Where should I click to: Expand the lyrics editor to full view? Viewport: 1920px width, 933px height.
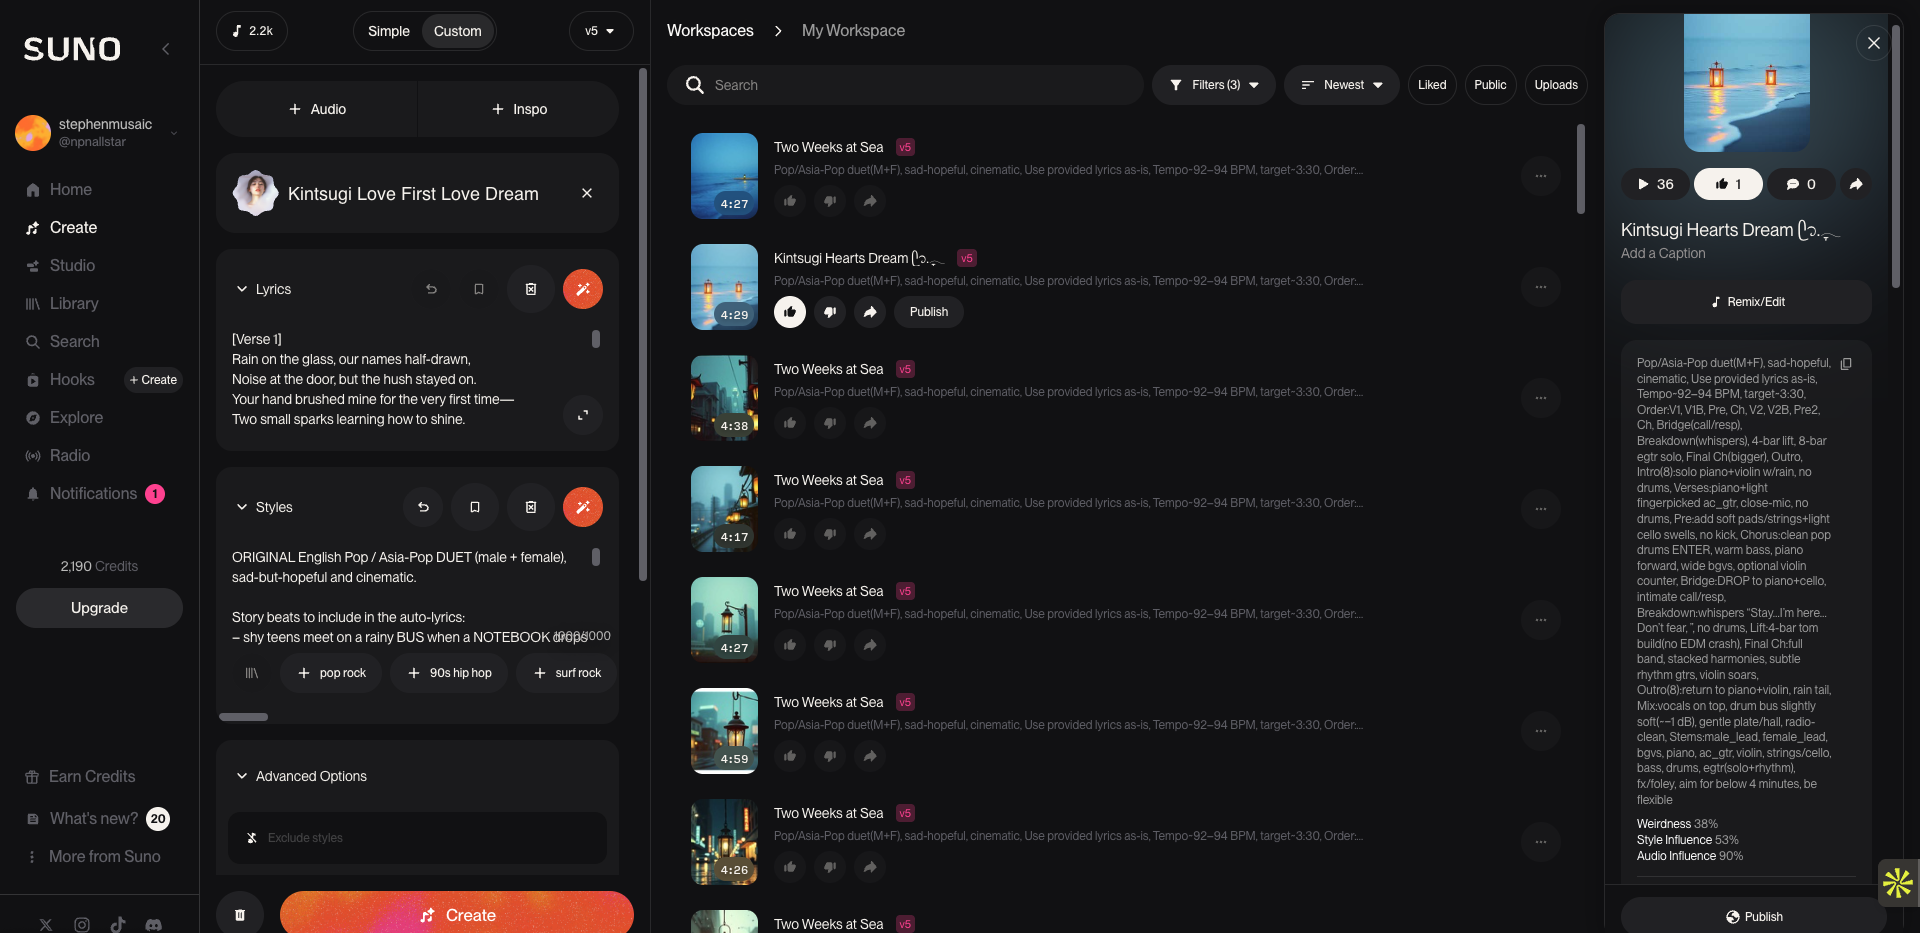click(583, 415)
